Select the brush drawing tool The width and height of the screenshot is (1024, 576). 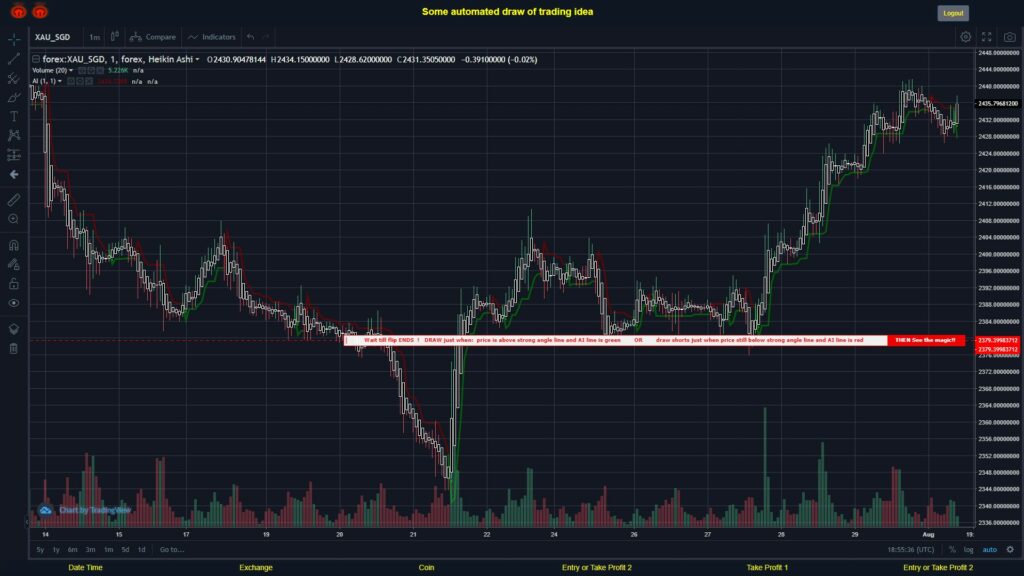(14, 97)
